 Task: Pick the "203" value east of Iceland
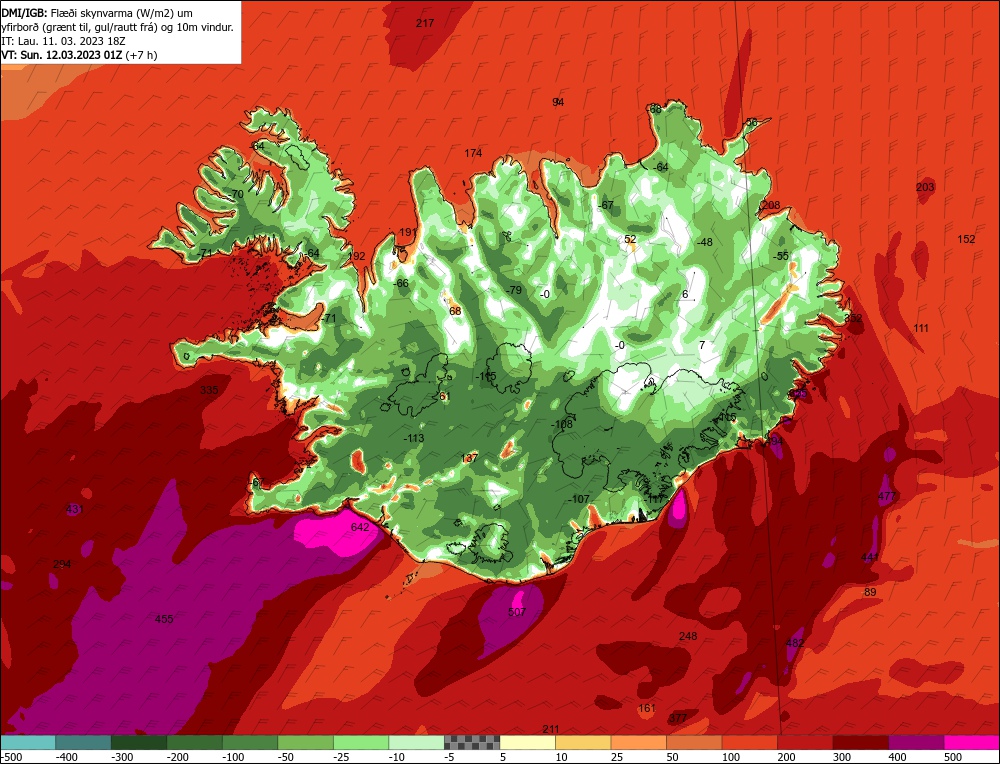pyautogui.click(x=925, y=187)
